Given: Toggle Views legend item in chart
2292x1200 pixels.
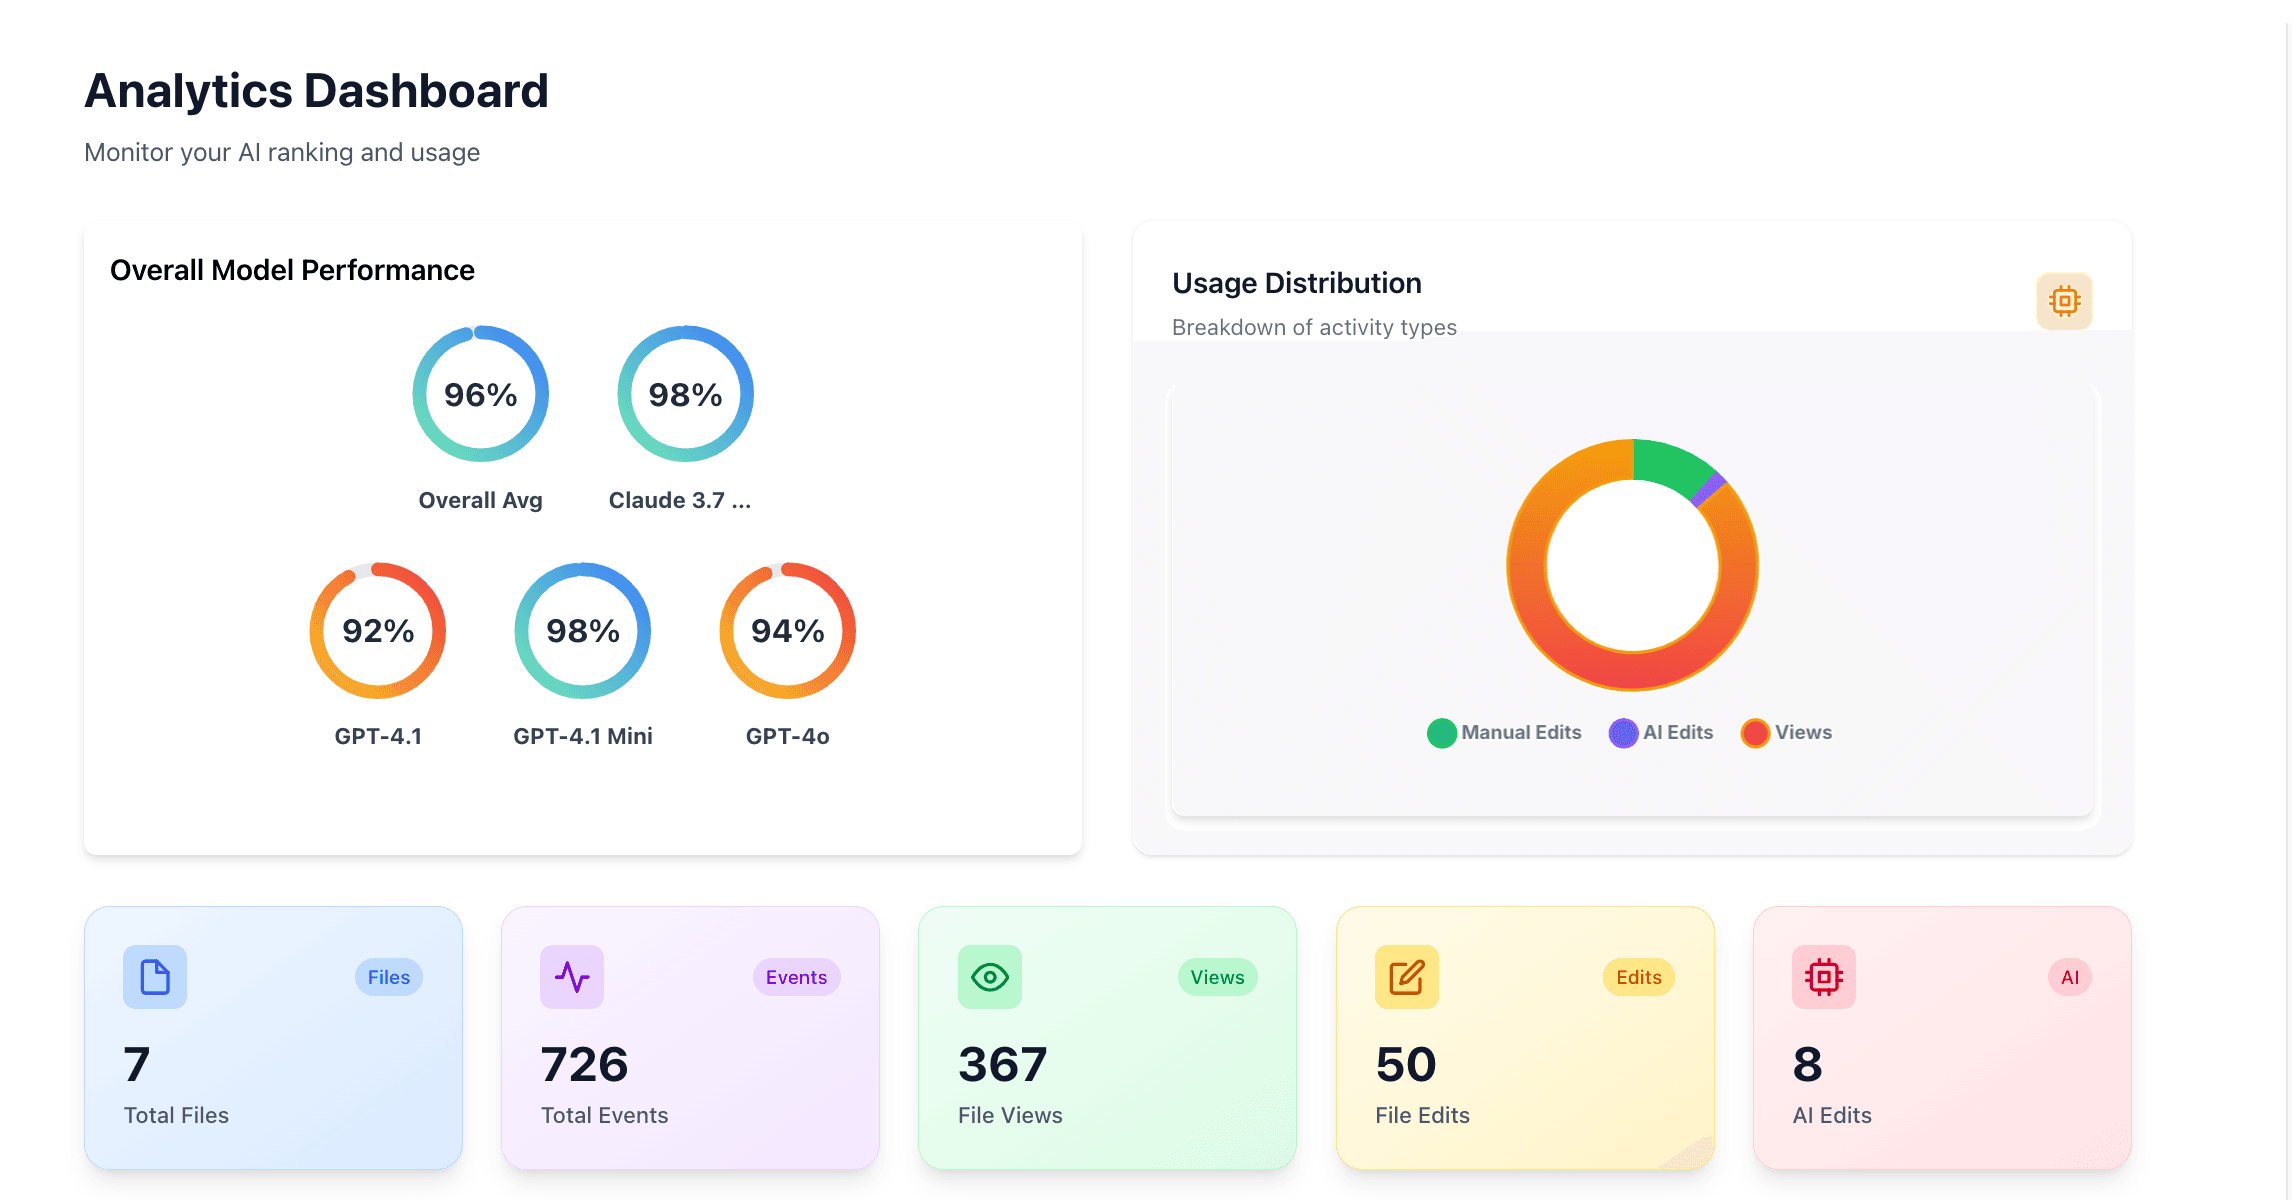Looking at the screenshot, I should [x=1787, y=733].
